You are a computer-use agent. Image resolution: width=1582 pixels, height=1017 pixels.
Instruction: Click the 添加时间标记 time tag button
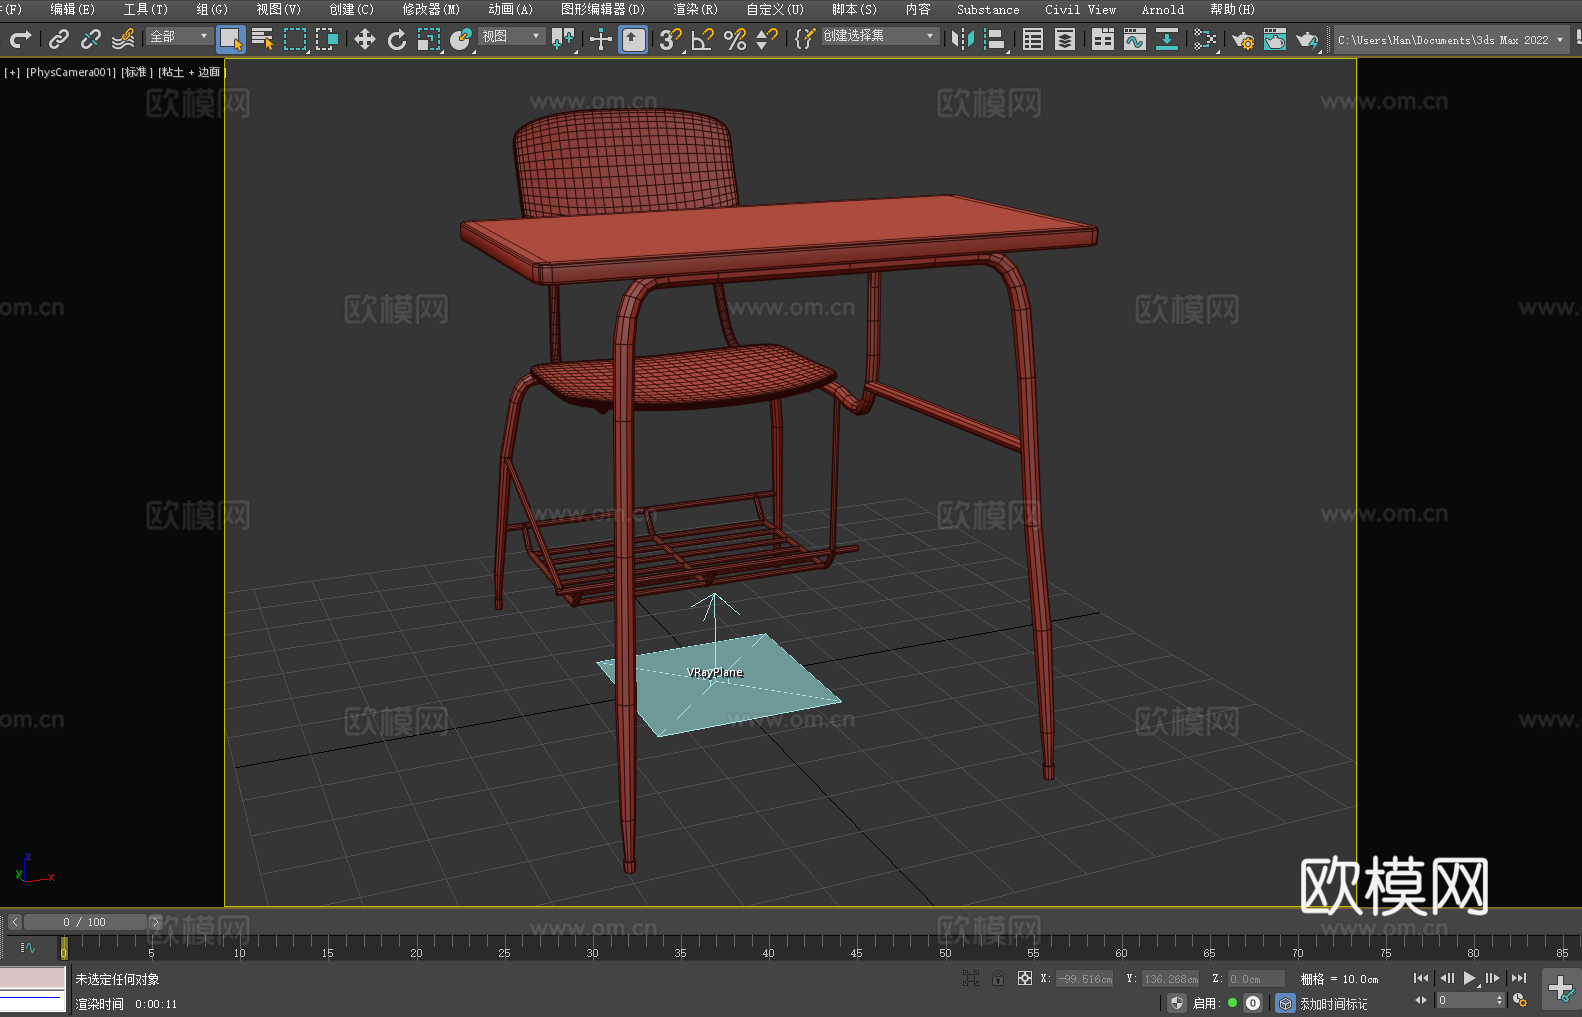click(x=1333, y=1004)
